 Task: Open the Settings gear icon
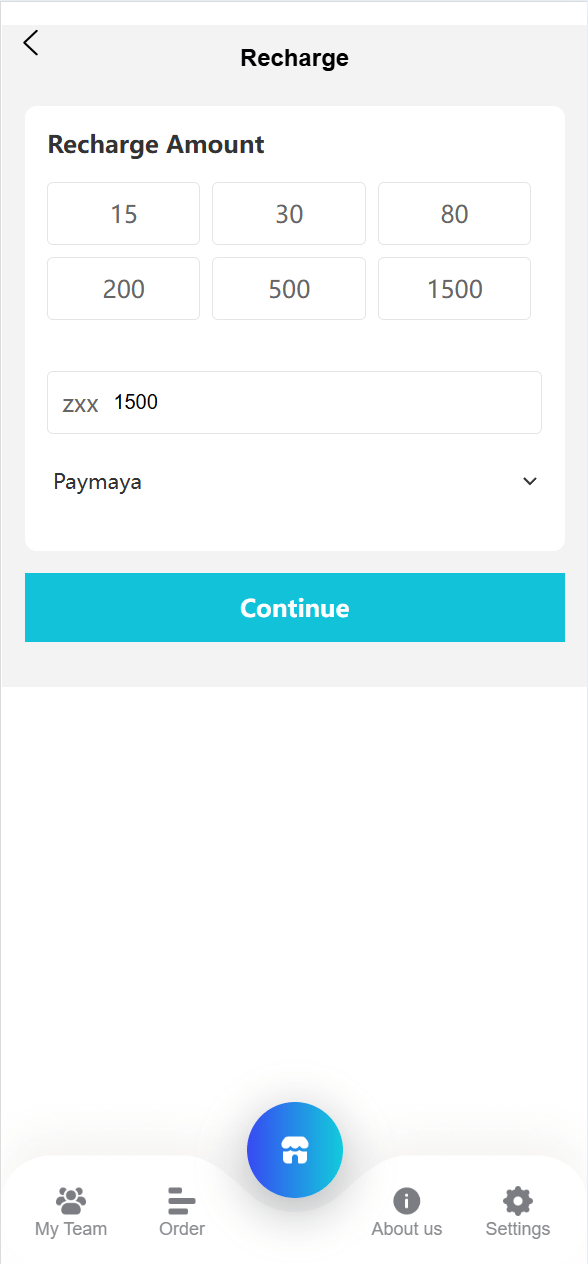pyautogui.click(x=518, y=1201)
